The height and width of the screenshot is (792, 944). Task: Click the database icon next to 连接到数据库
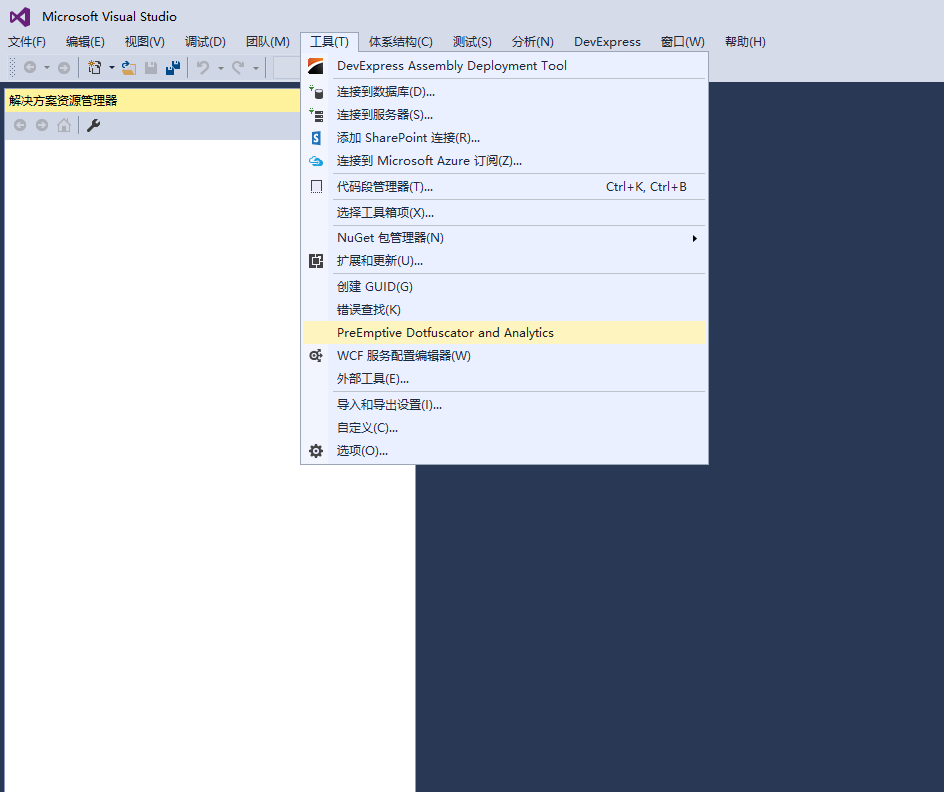click(315, 91)
